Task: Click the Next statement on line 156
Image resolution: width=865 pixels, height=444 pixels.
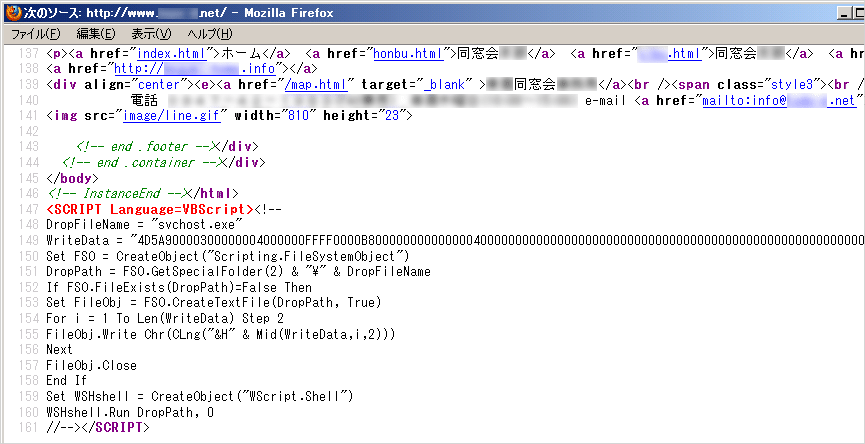Action: (x=60, y=350)
